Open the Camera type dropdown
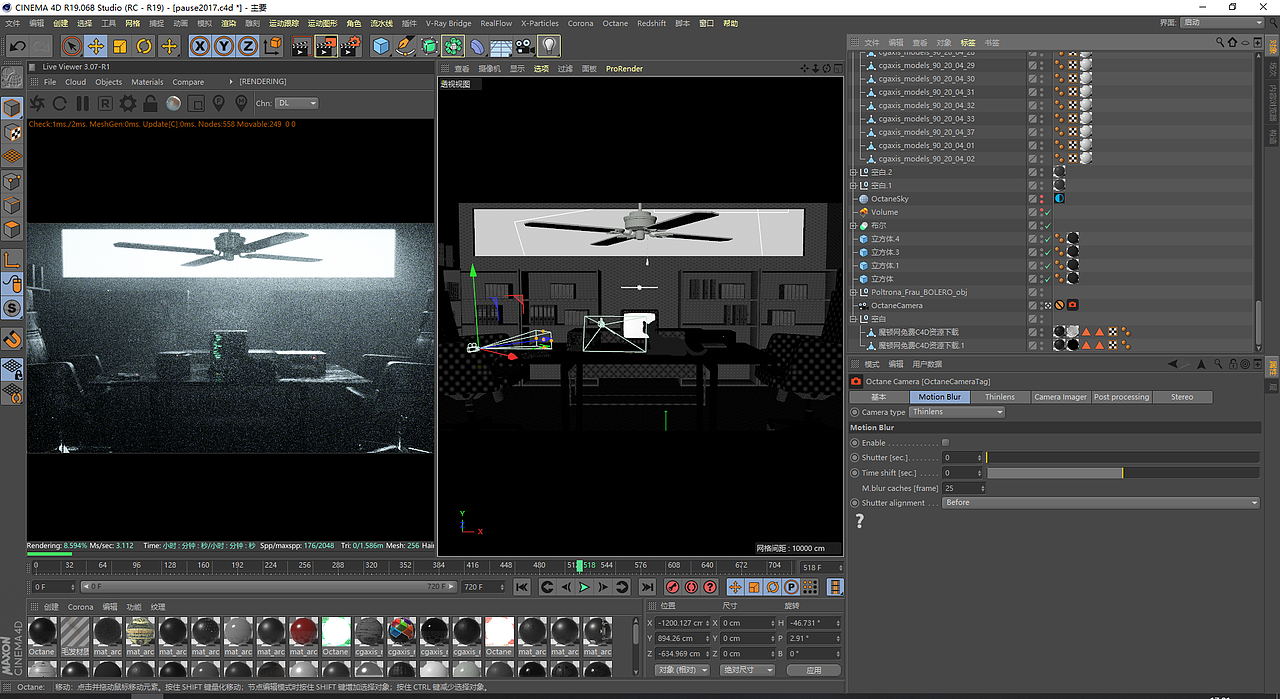This screenshot has width=1280, height=699. (957, 412)
